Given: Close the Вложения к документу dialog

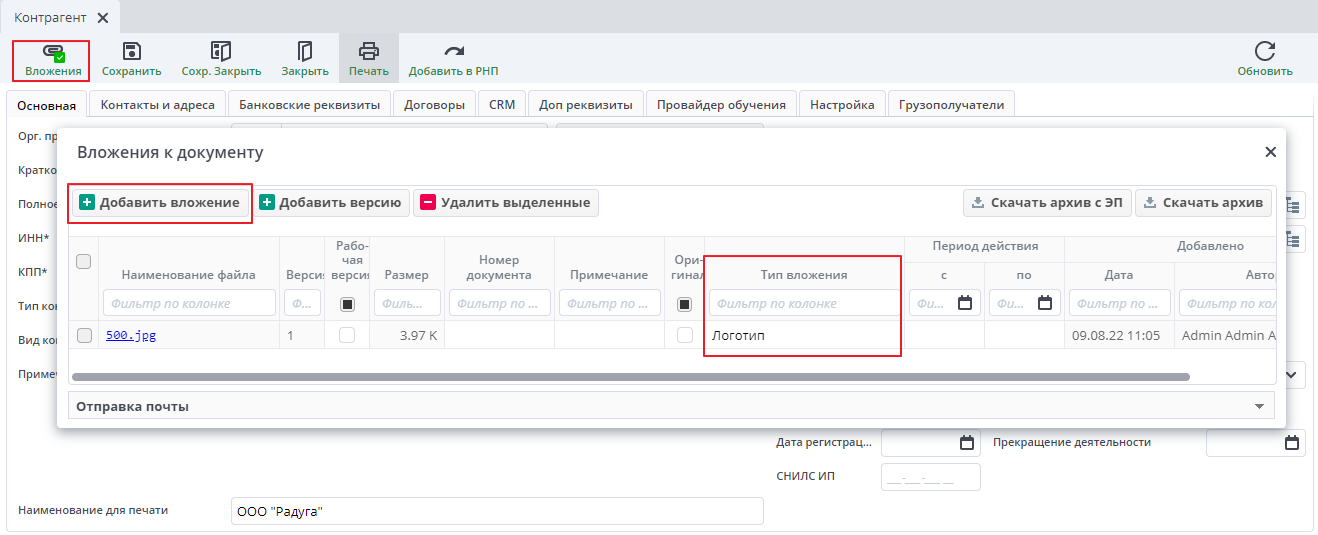Looking at the screenshot, I should pos(1270,152).
